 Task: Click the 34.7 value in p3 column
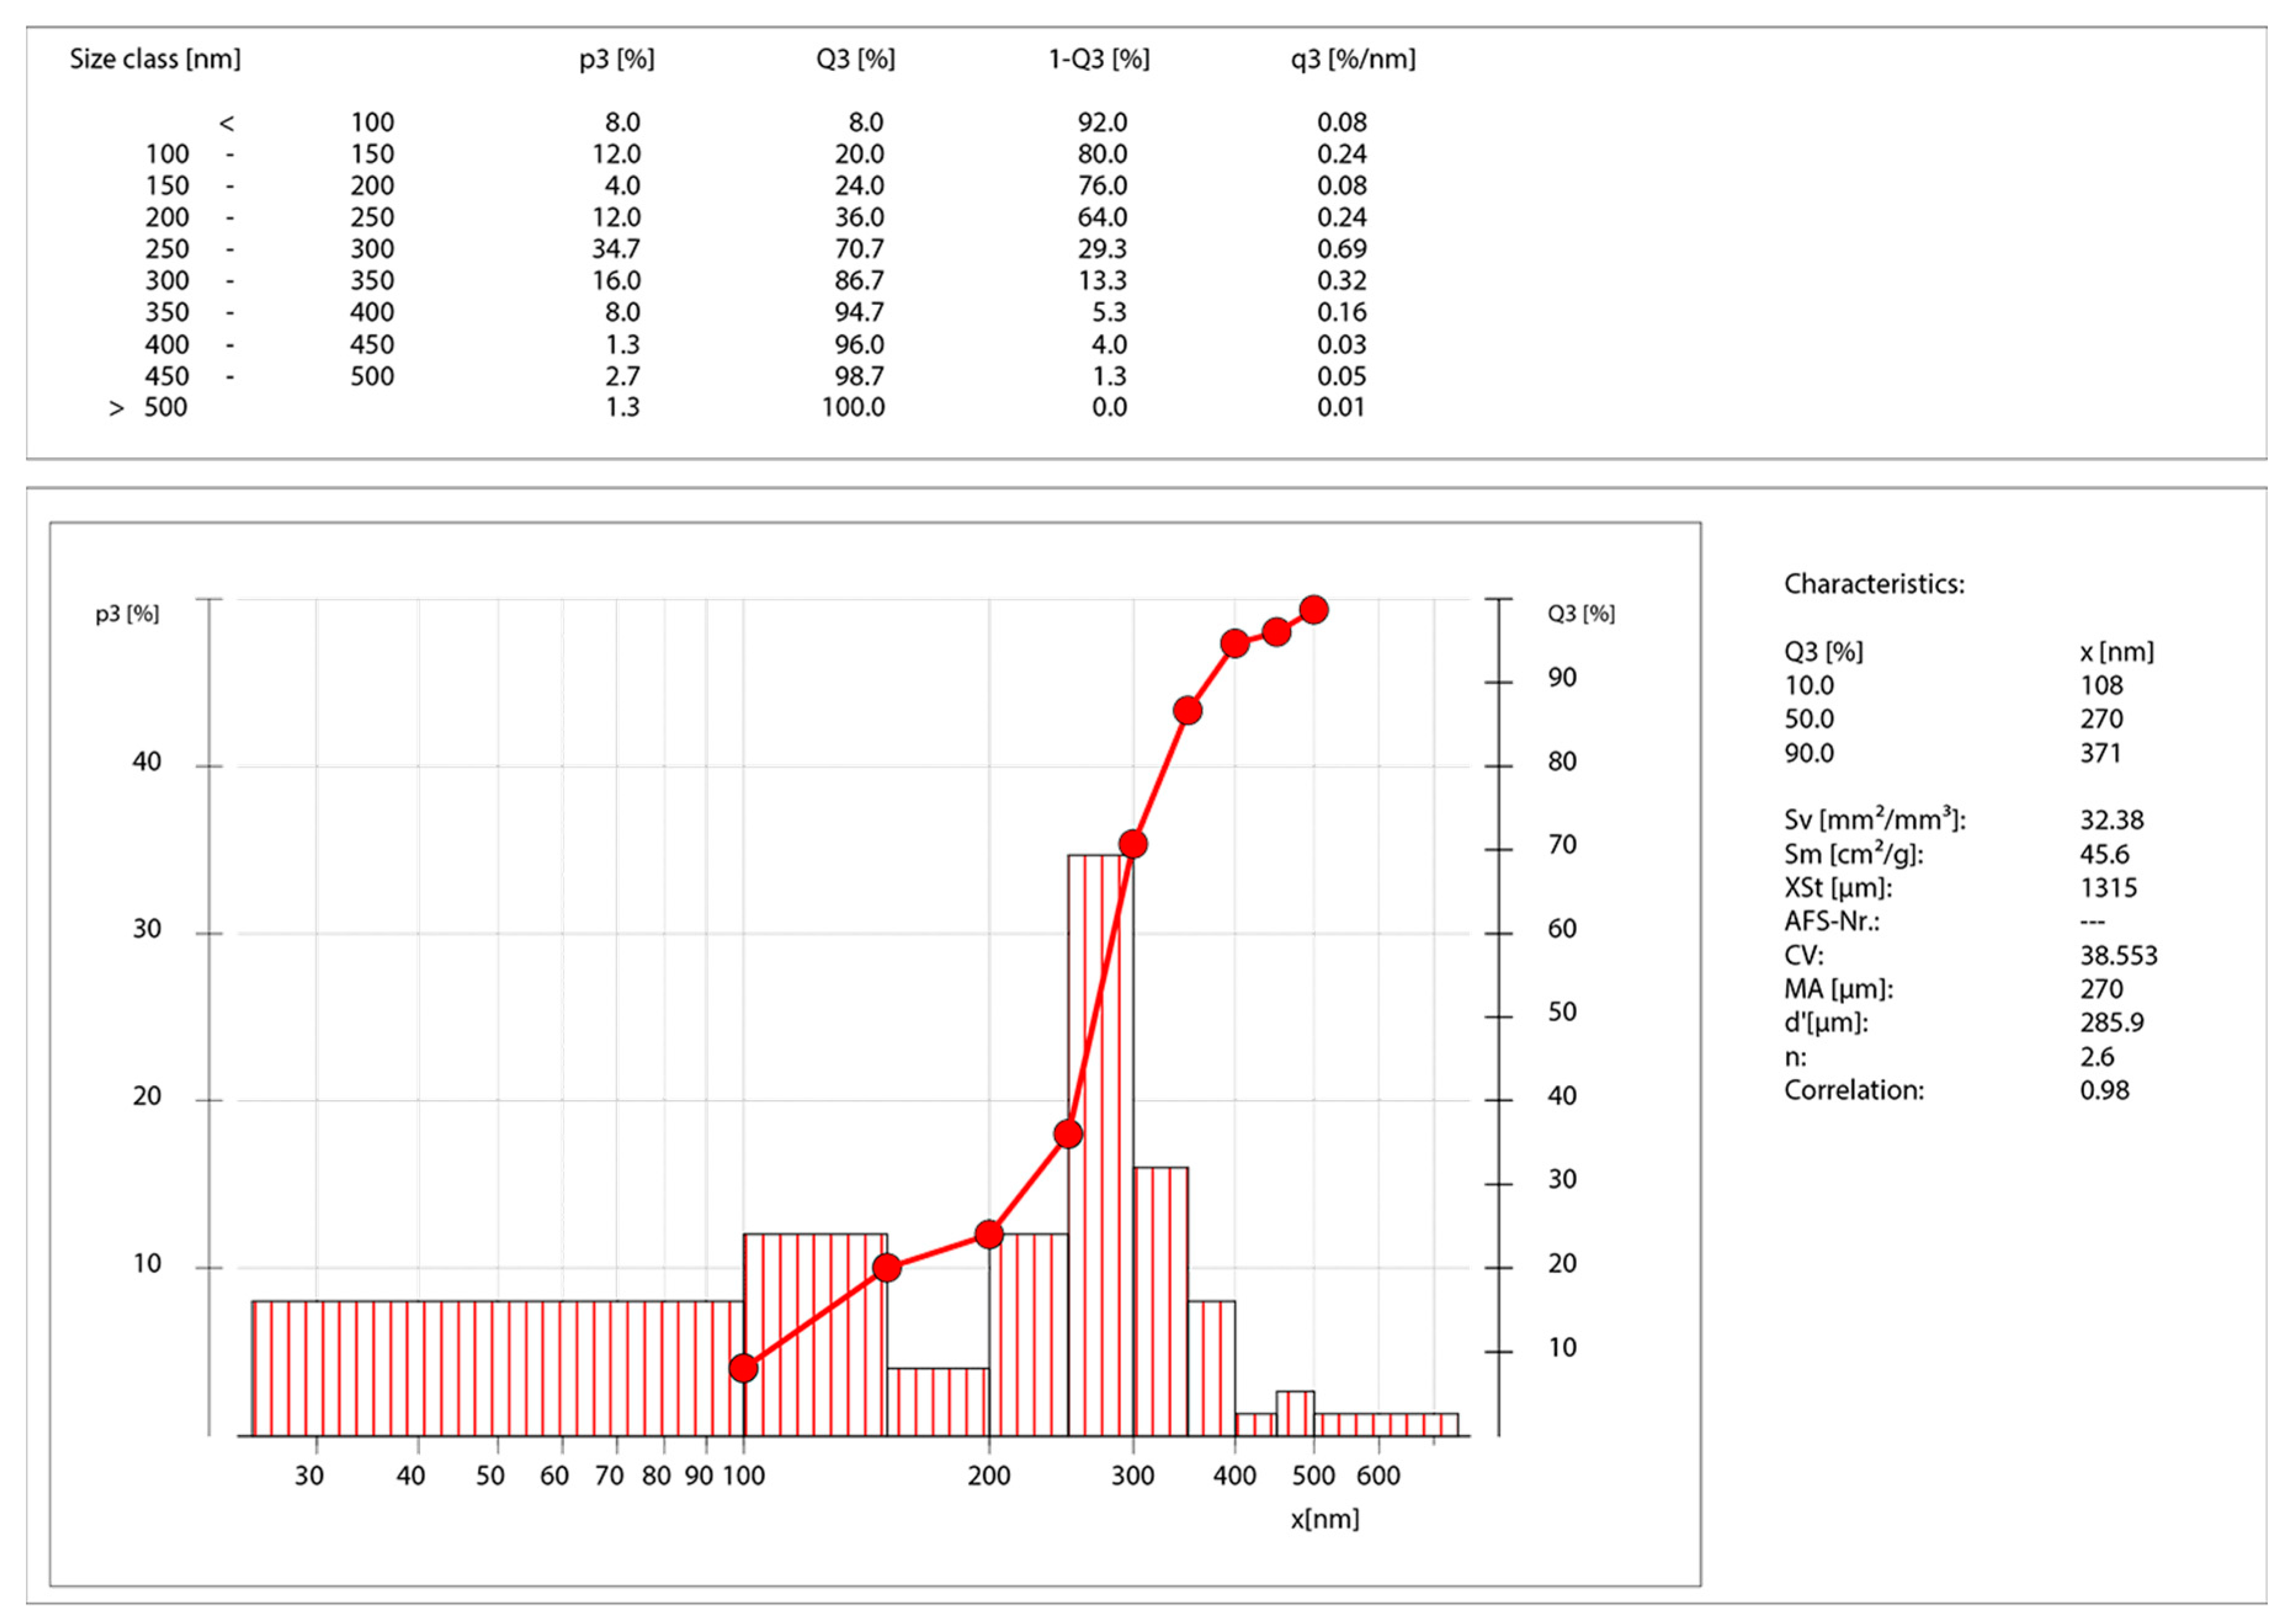[x=616, y=249]
